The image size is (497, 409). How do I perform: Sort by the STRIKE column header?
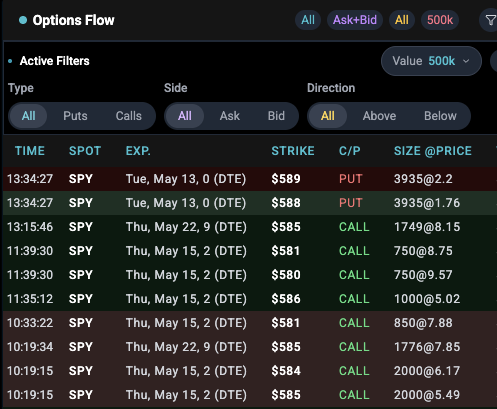coord(293,151)
